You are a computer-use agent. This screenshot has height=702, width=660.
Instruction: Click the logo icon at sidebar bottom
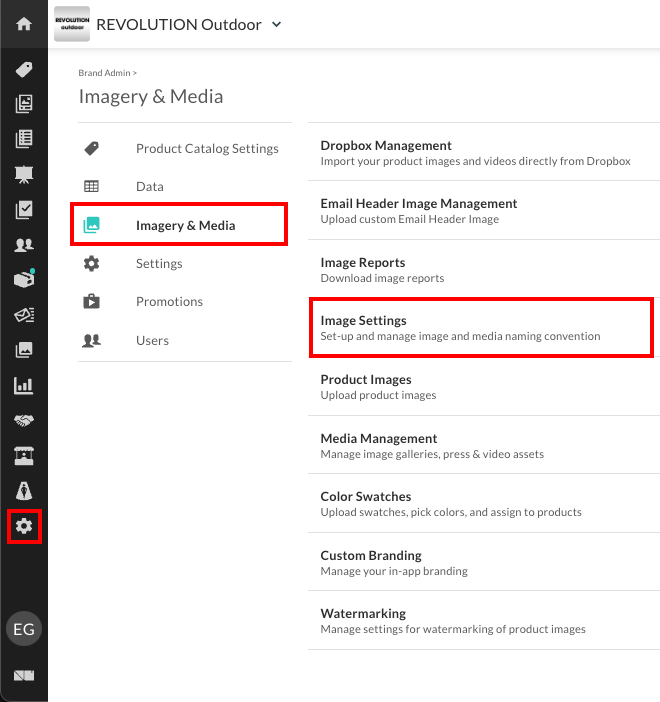point(24,675)
